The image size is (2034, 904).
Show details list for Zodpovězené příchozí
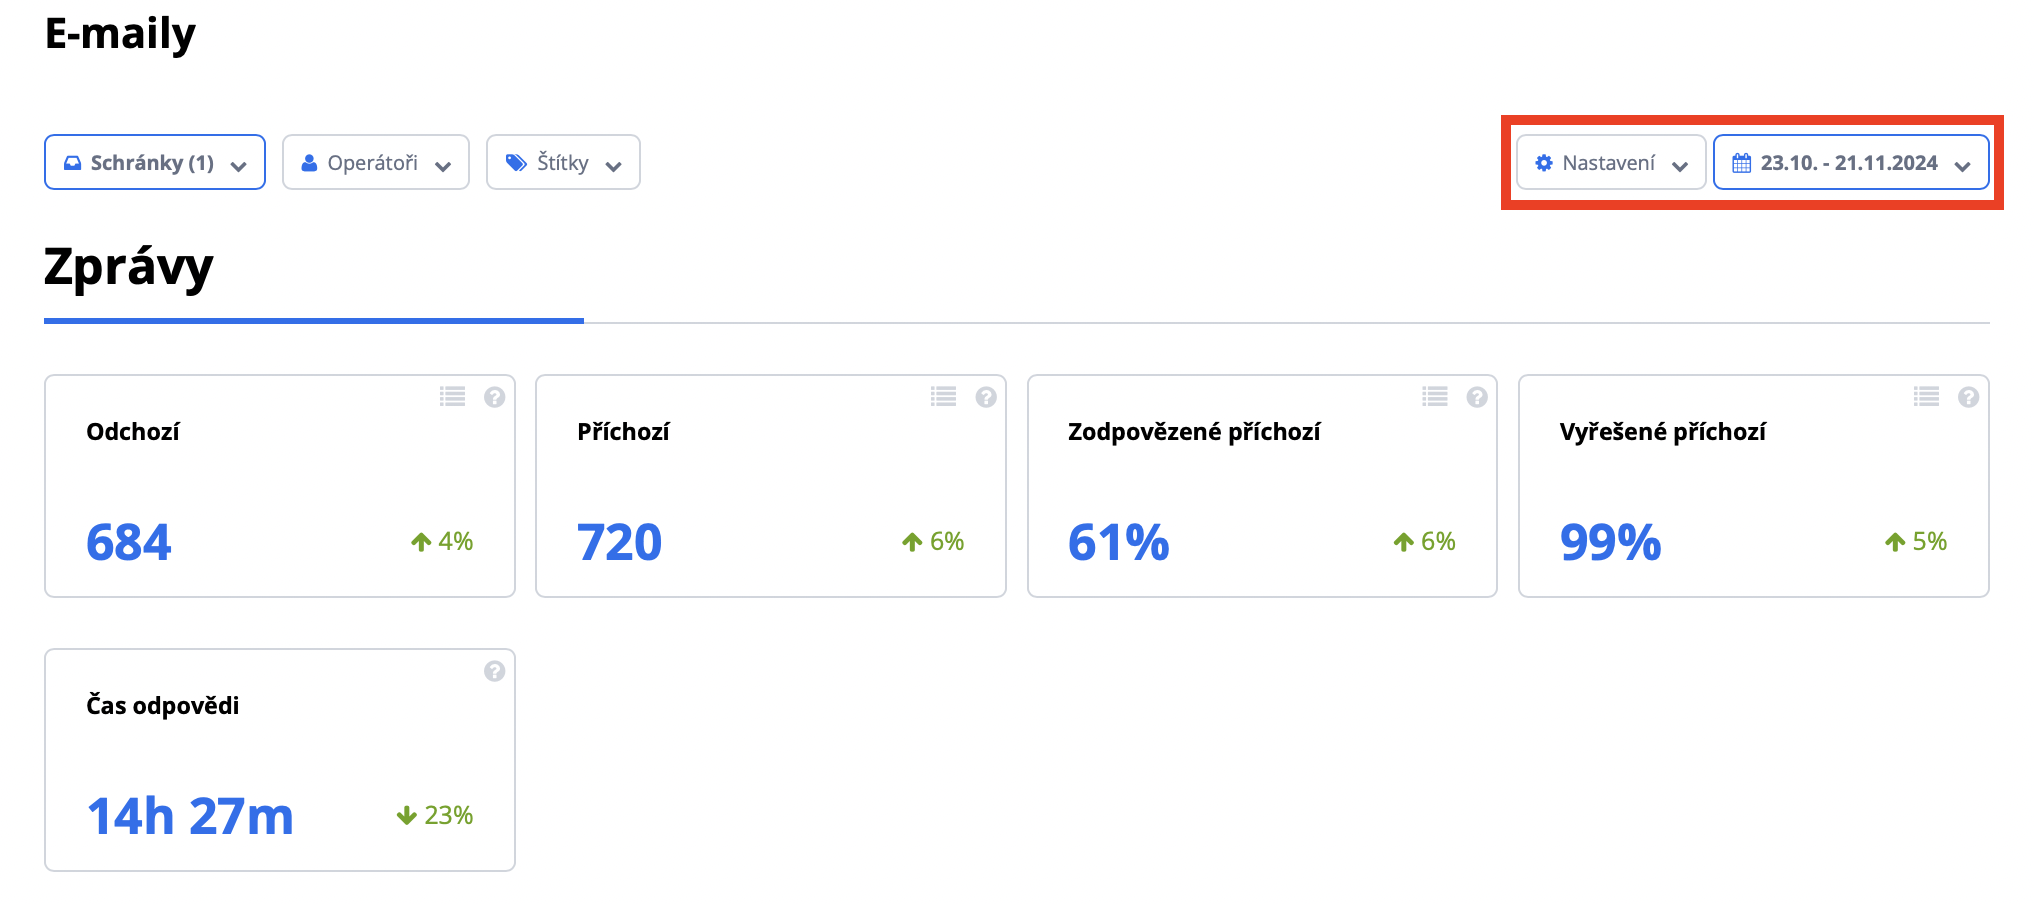tap(1435, 397)
